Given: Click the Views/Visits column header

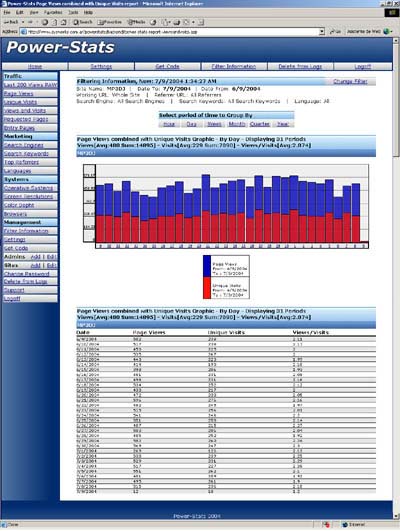Looking at the screenshot, I should tap(311, 333).
